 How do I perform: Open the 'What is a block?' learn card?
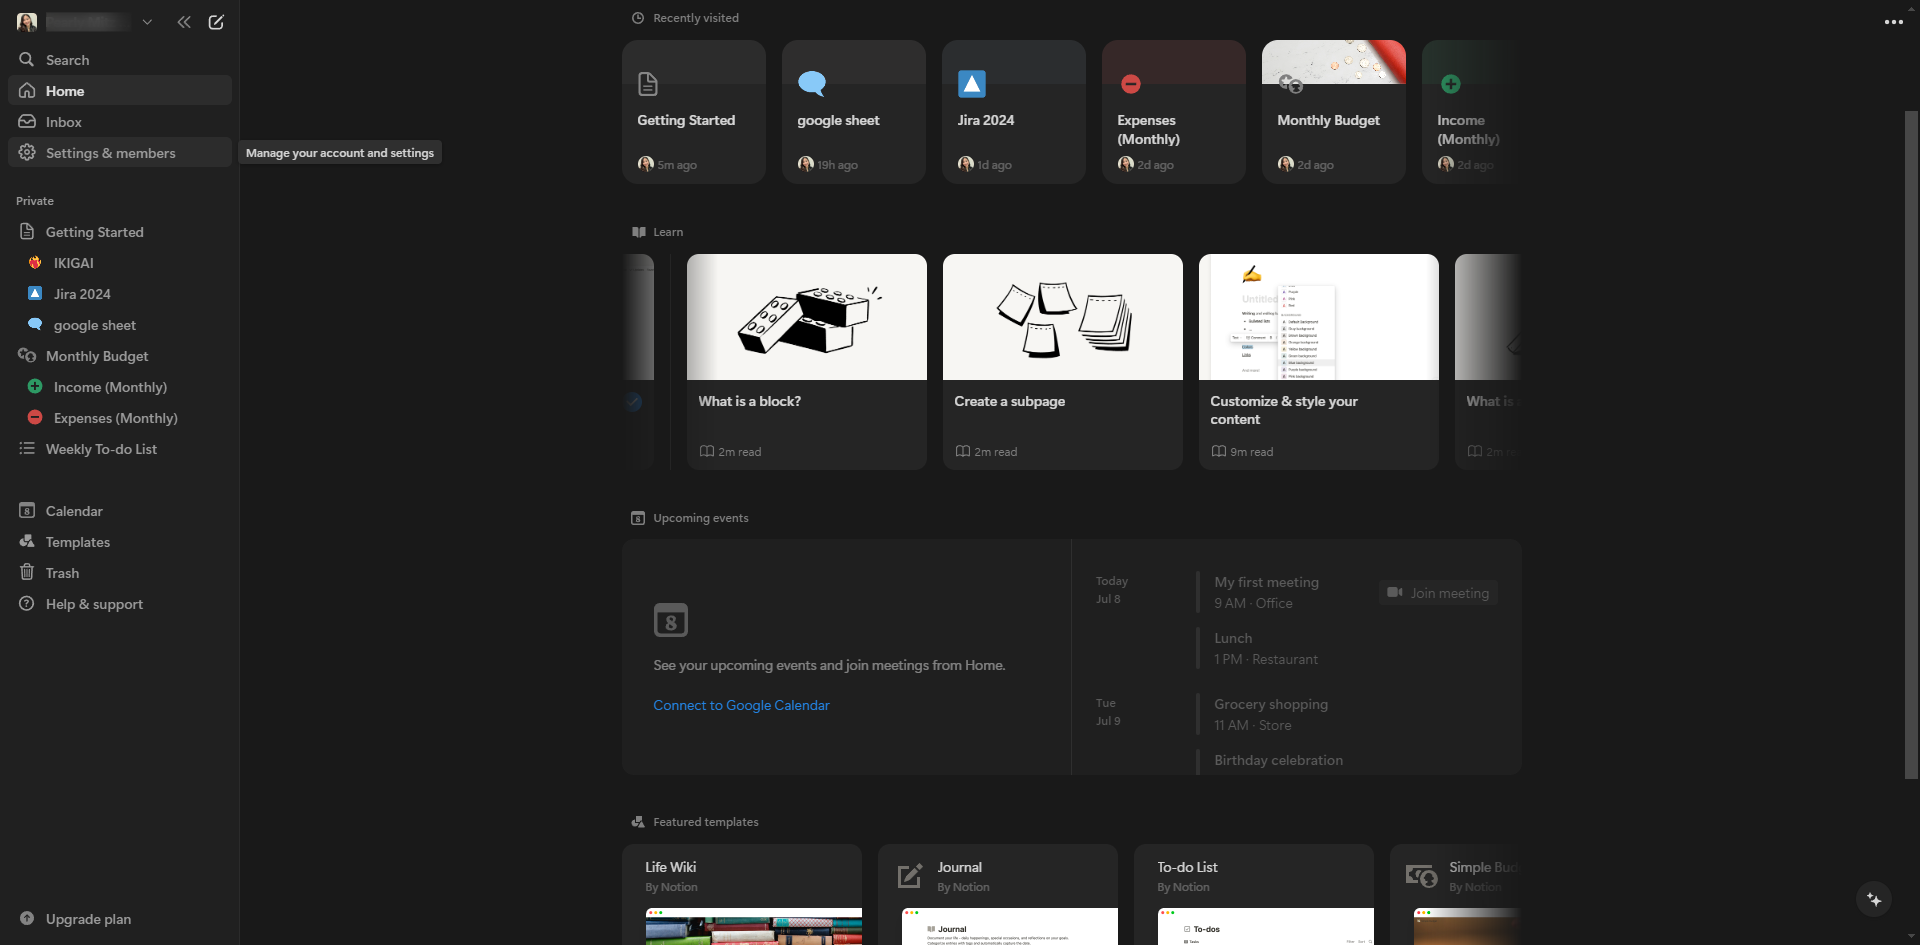point(806,361)
